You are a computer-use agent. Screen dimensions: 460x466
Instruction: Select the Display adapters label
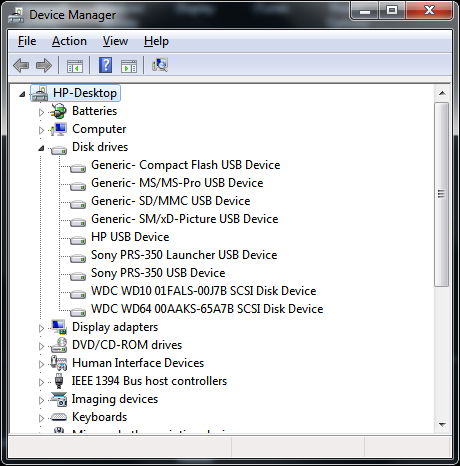115,327
